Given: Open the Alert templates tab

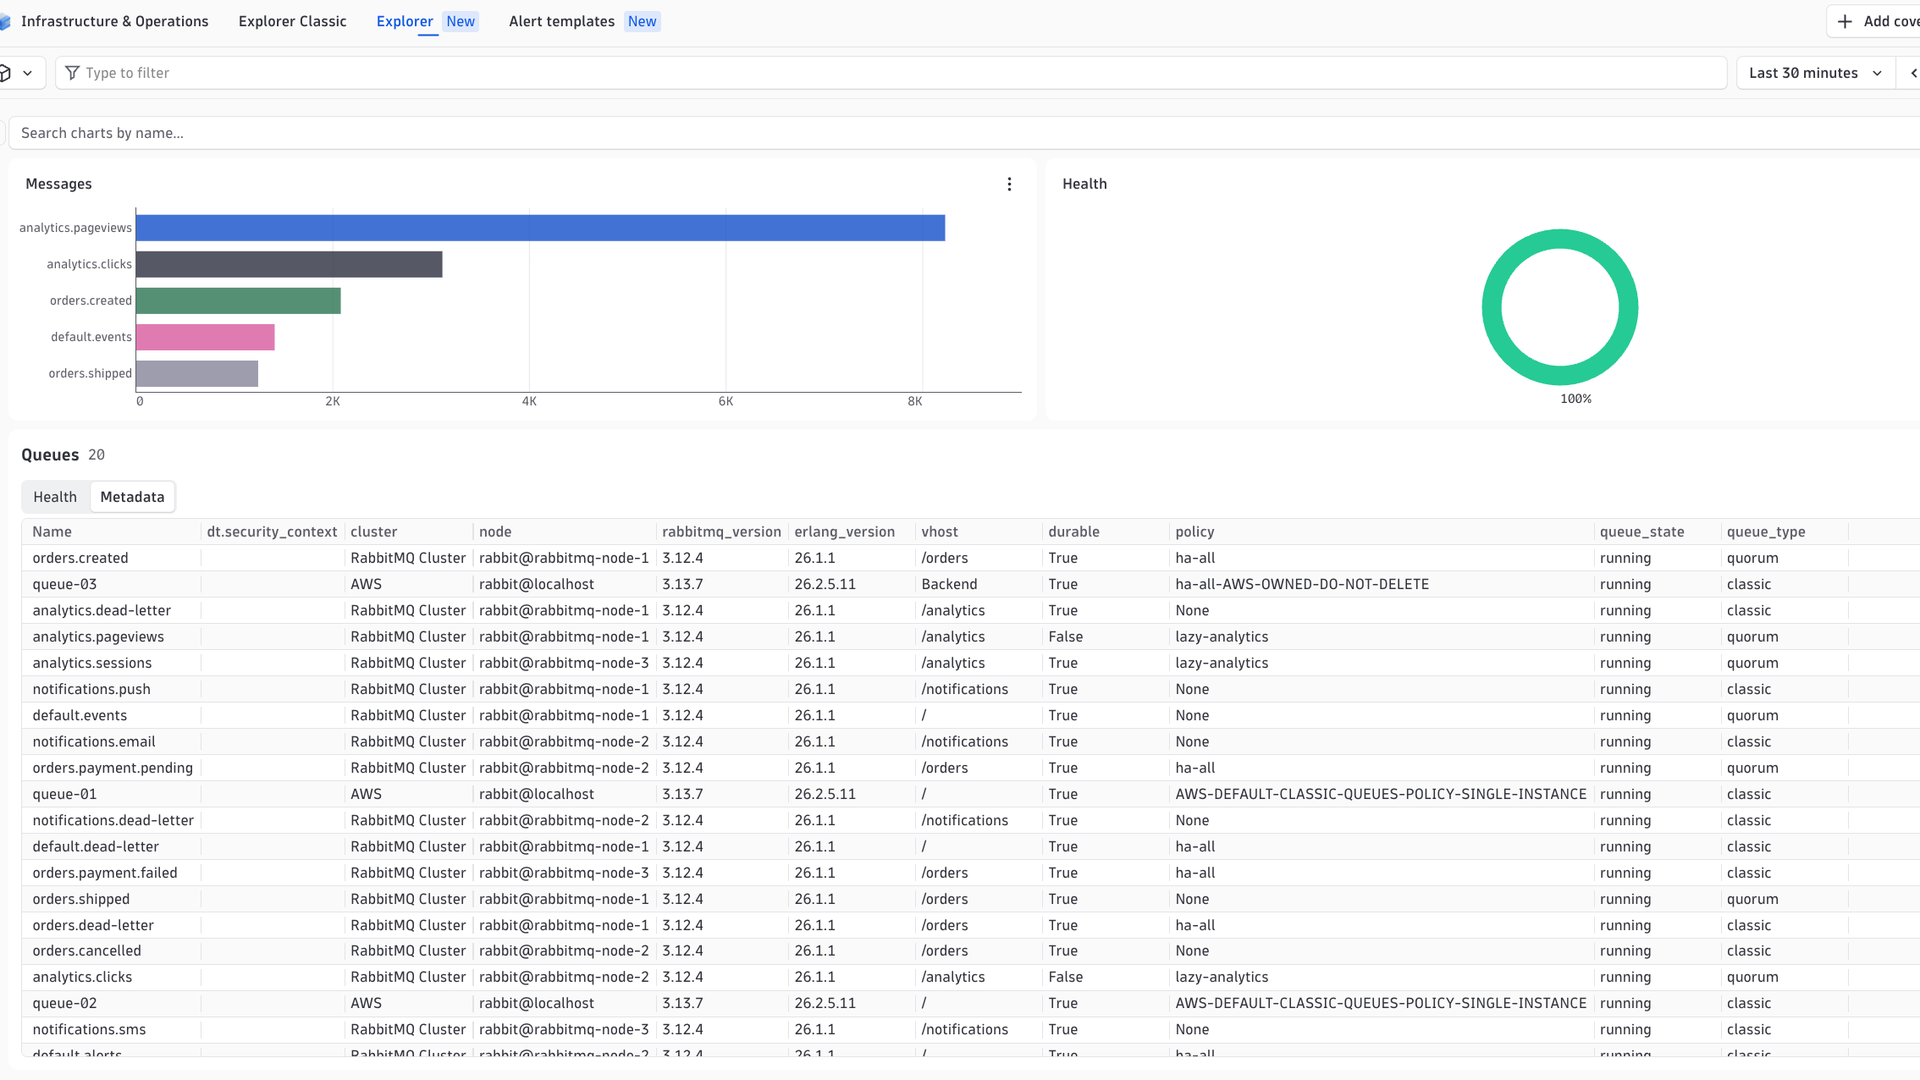Looking at the screenshot, I should tap(561, 21).
